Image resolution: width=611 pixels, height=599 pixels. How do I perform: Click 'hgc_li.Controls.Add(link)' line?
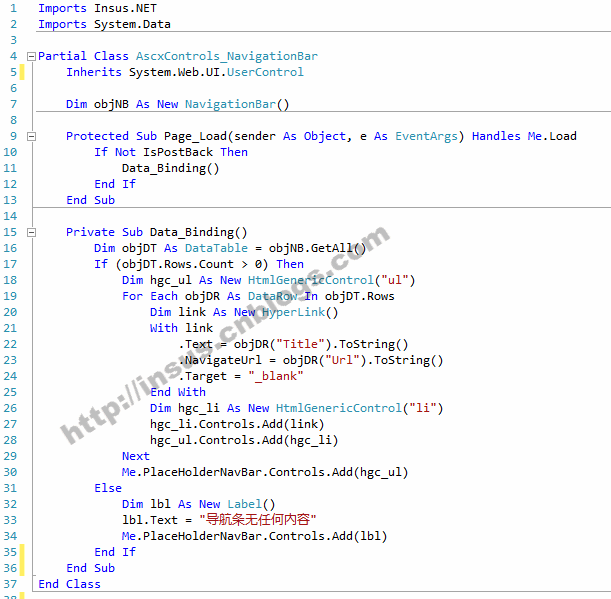click(x=237, y=424)
